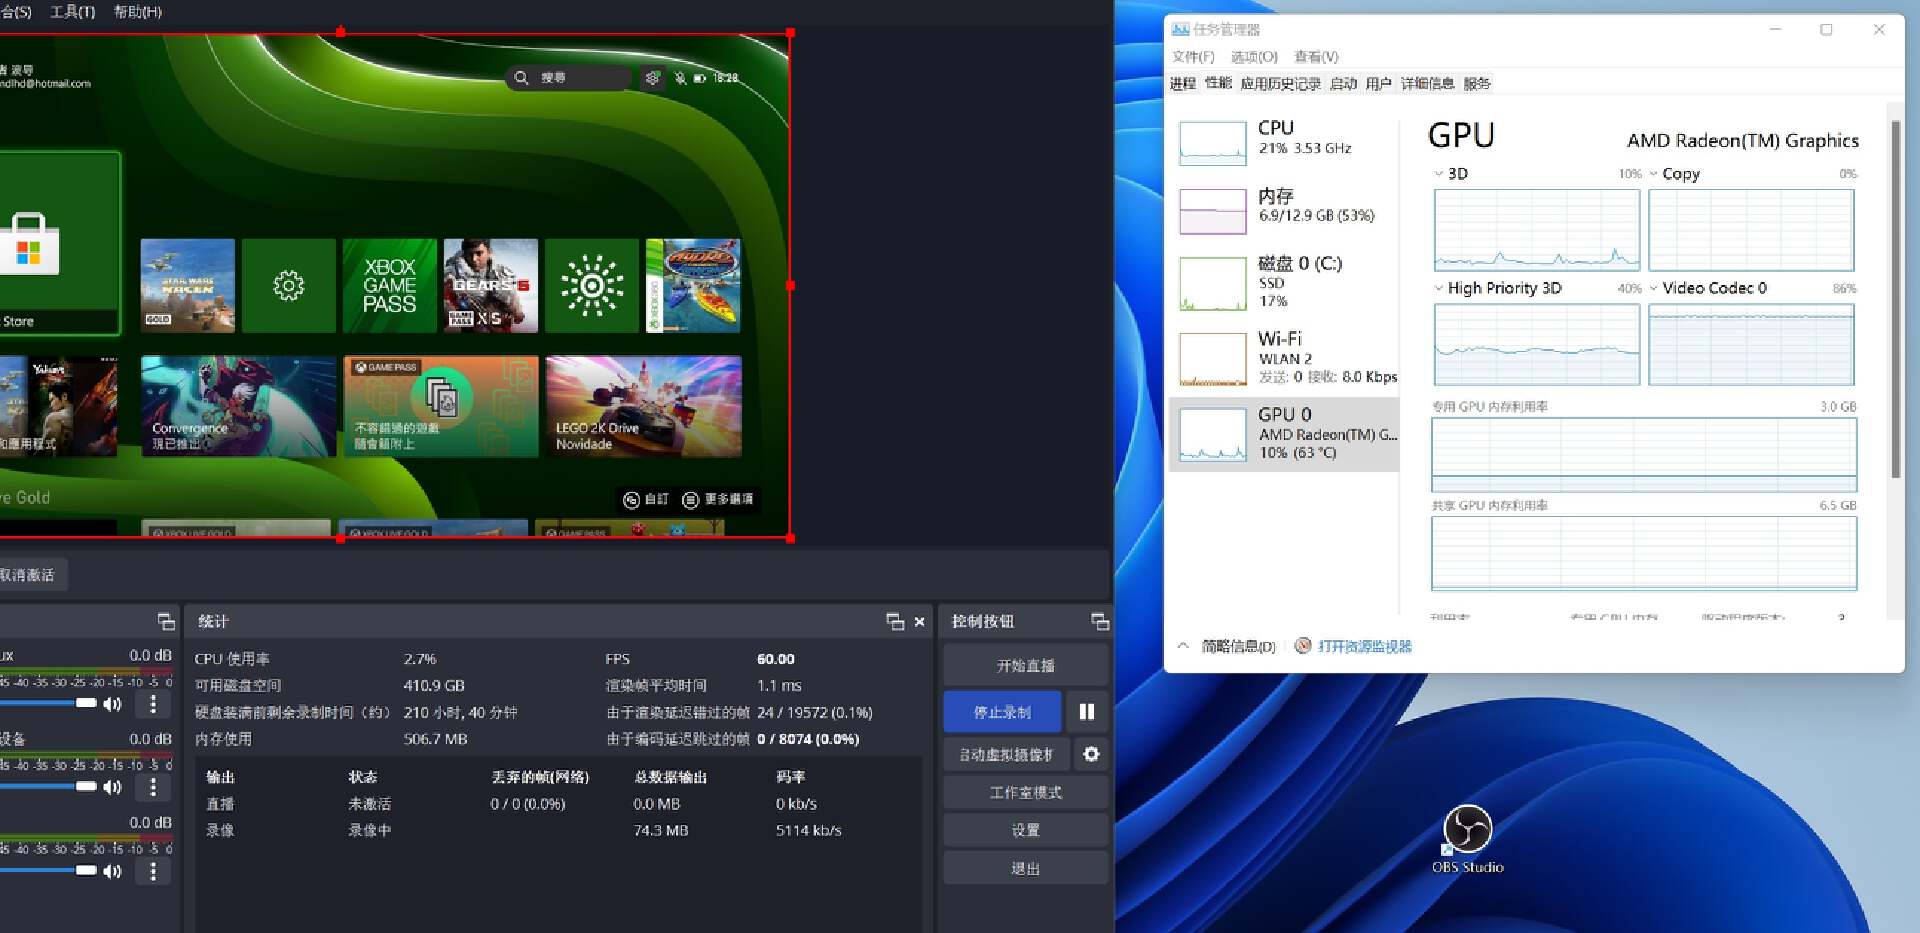Click the Xbox settings gear tile
This screenshot has width=1920, height=933.
289,286
